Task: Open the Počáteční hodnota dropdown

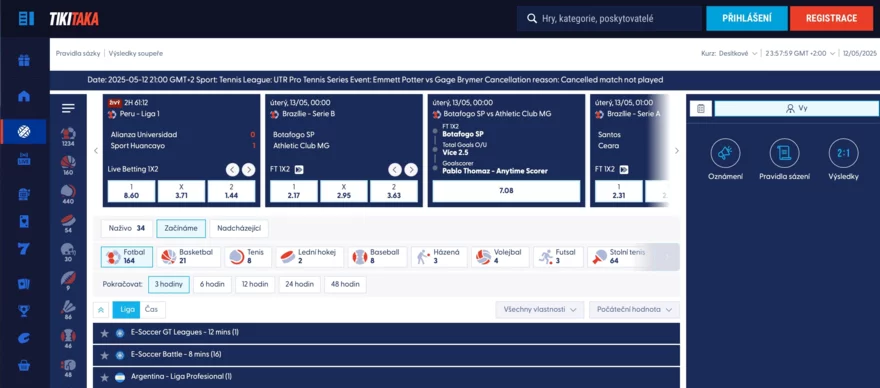Action: pyautogui.click(x=634, y=309)
